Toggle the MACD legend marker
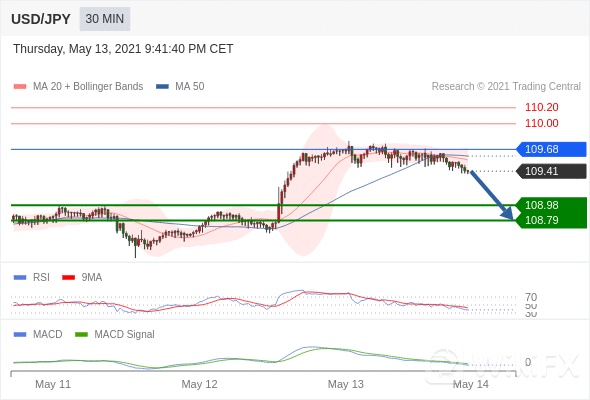Viewport: 590px width, 400px height. 20,335
